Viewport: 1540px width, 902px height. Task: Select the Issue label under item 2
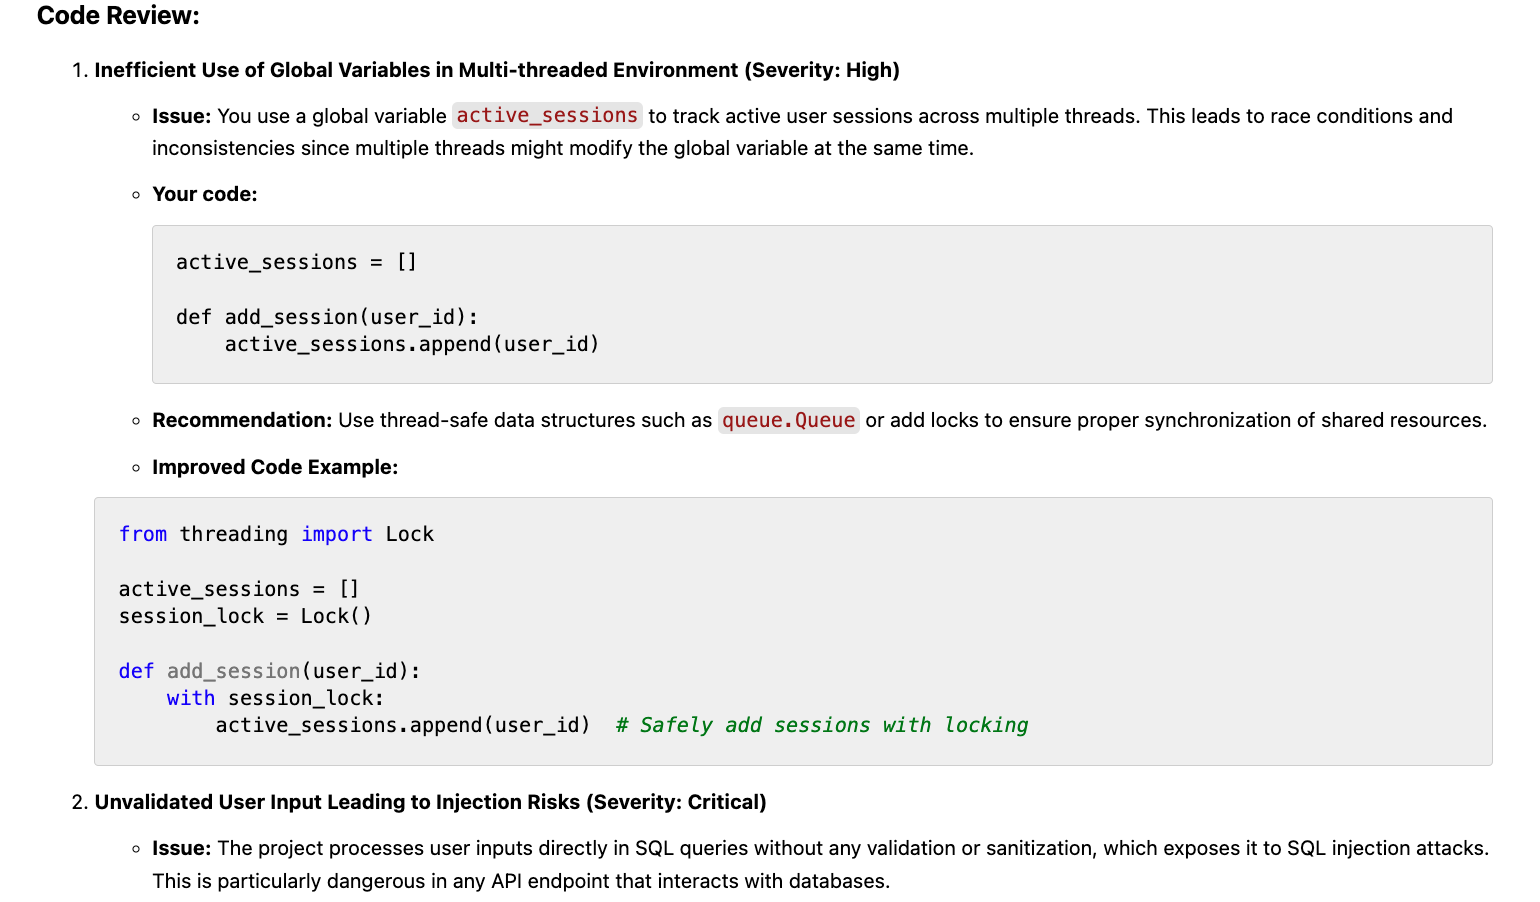point(181,848)
